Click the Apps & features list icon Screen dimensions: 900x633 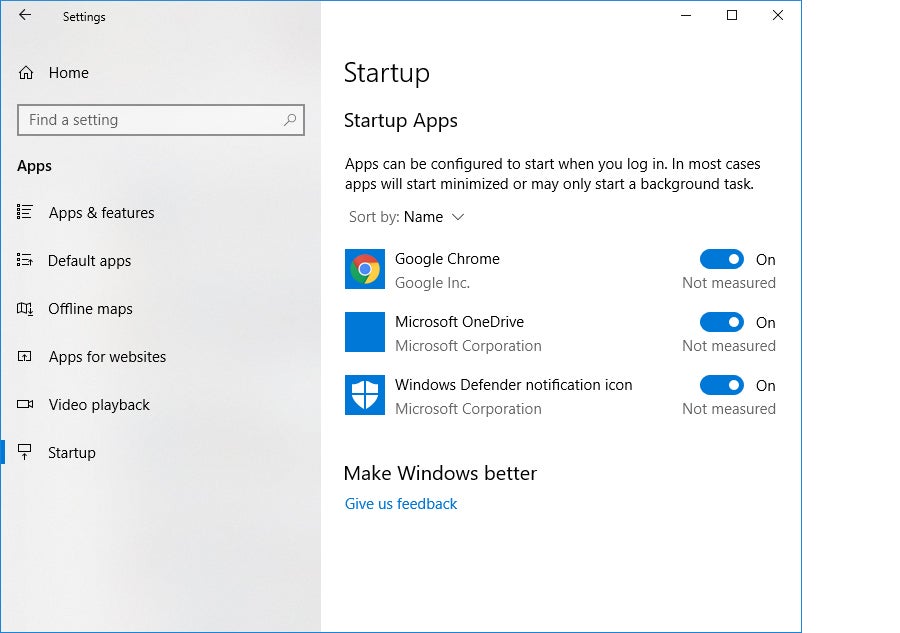pyautogui.click(x=25, y=212)
